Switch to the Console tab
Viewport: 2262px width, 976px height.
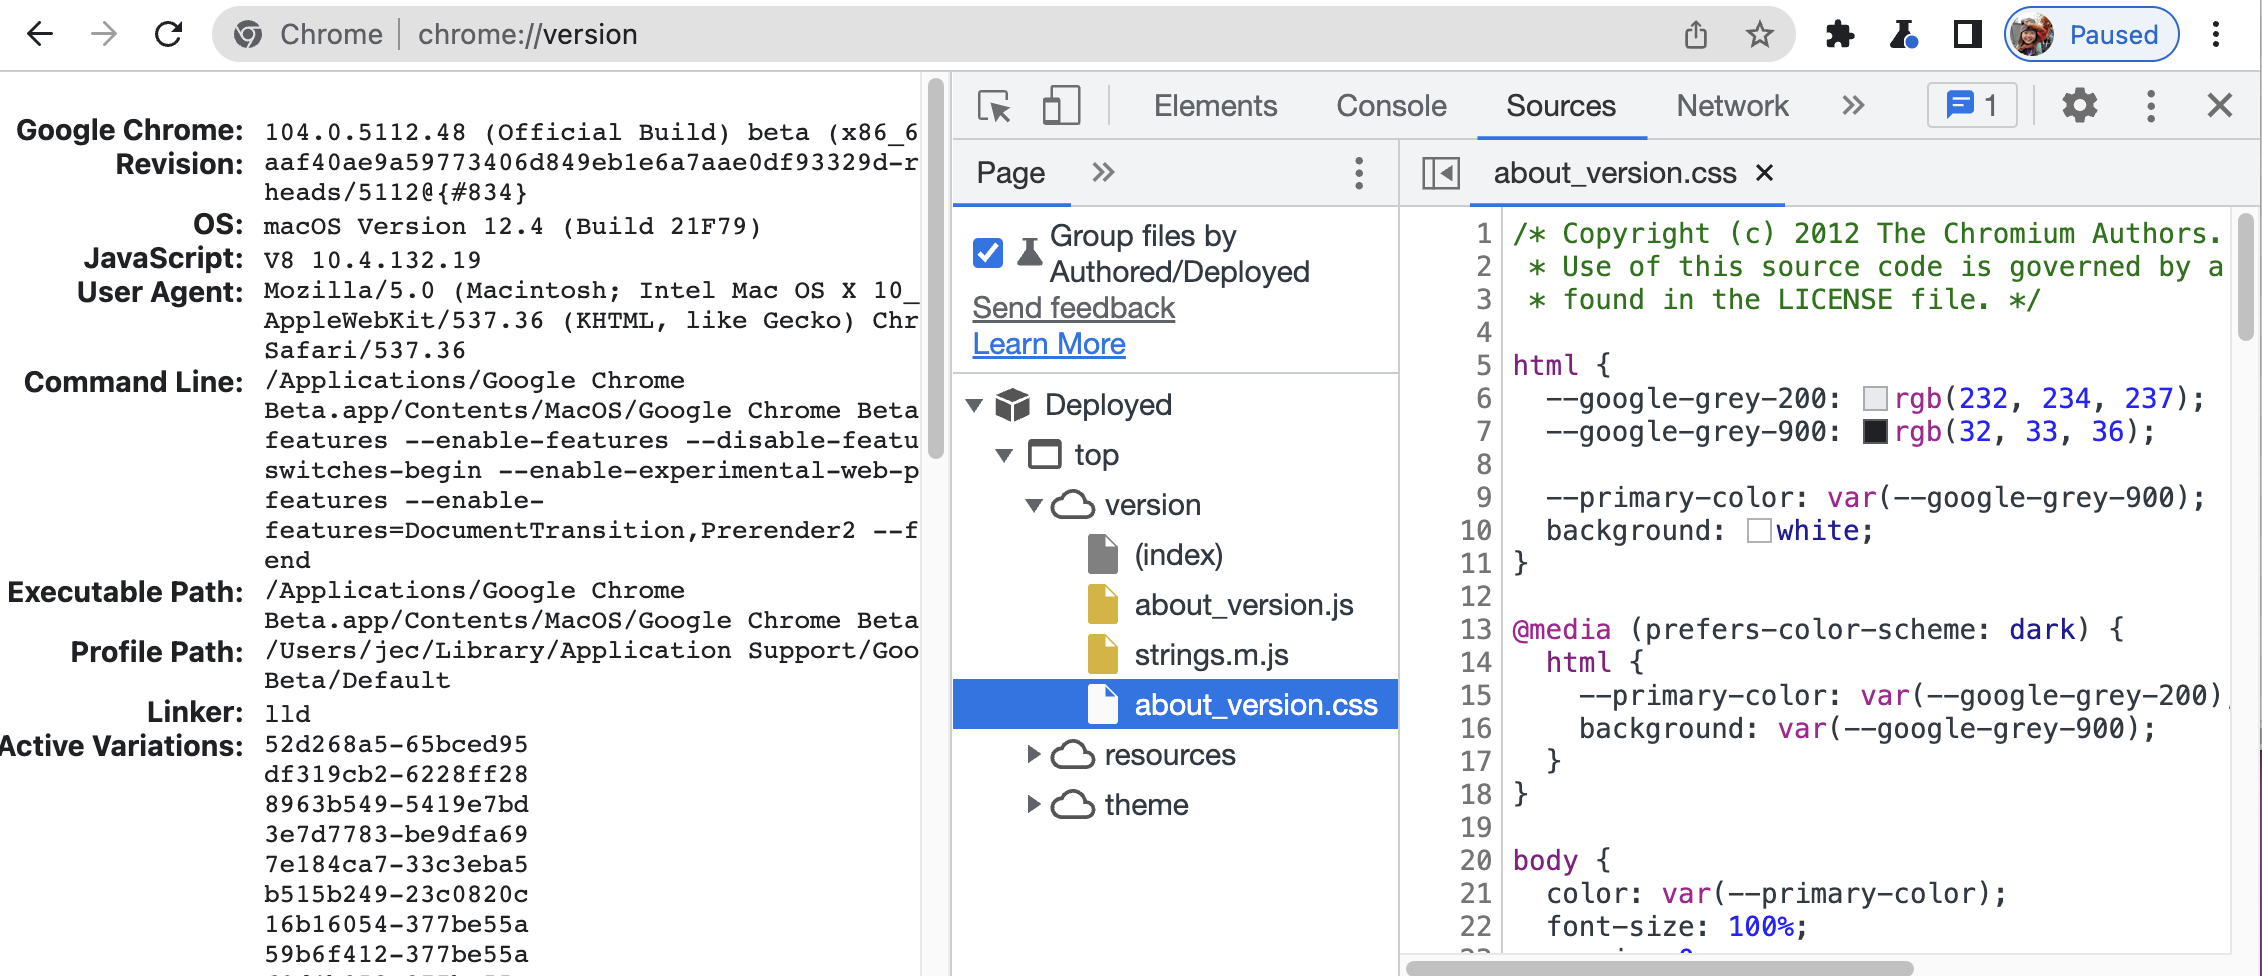click(1391, 105)
